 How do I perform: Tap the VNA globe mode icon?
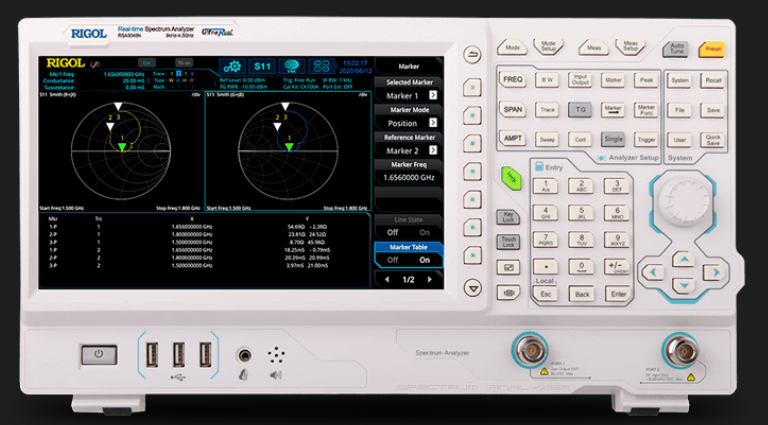coord(292,66)
